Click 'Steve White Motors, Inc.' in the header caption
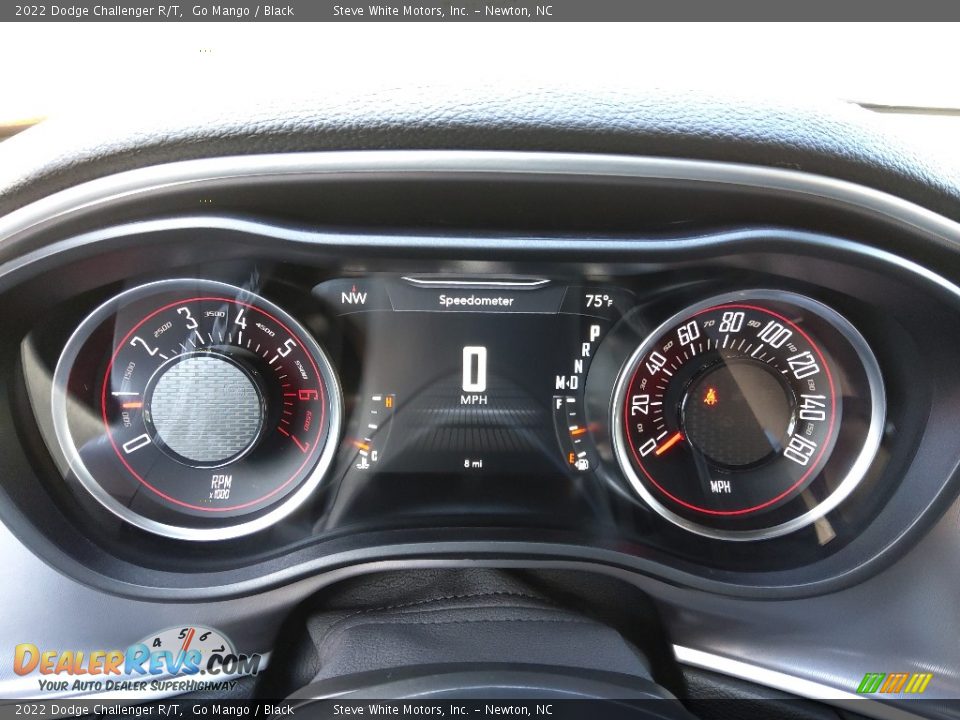Screen dimensions: 960x720 click(400, 10)
